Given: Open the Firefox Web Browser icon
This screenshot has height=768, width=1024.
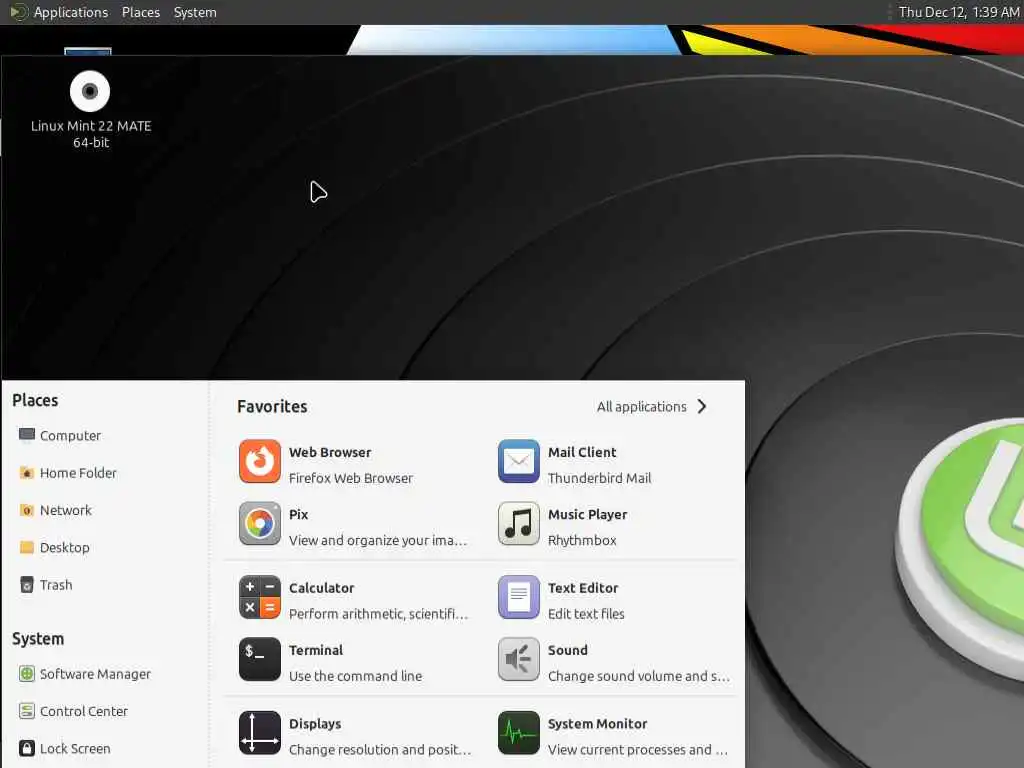Looking at the screenshot, I should point(259,461).
